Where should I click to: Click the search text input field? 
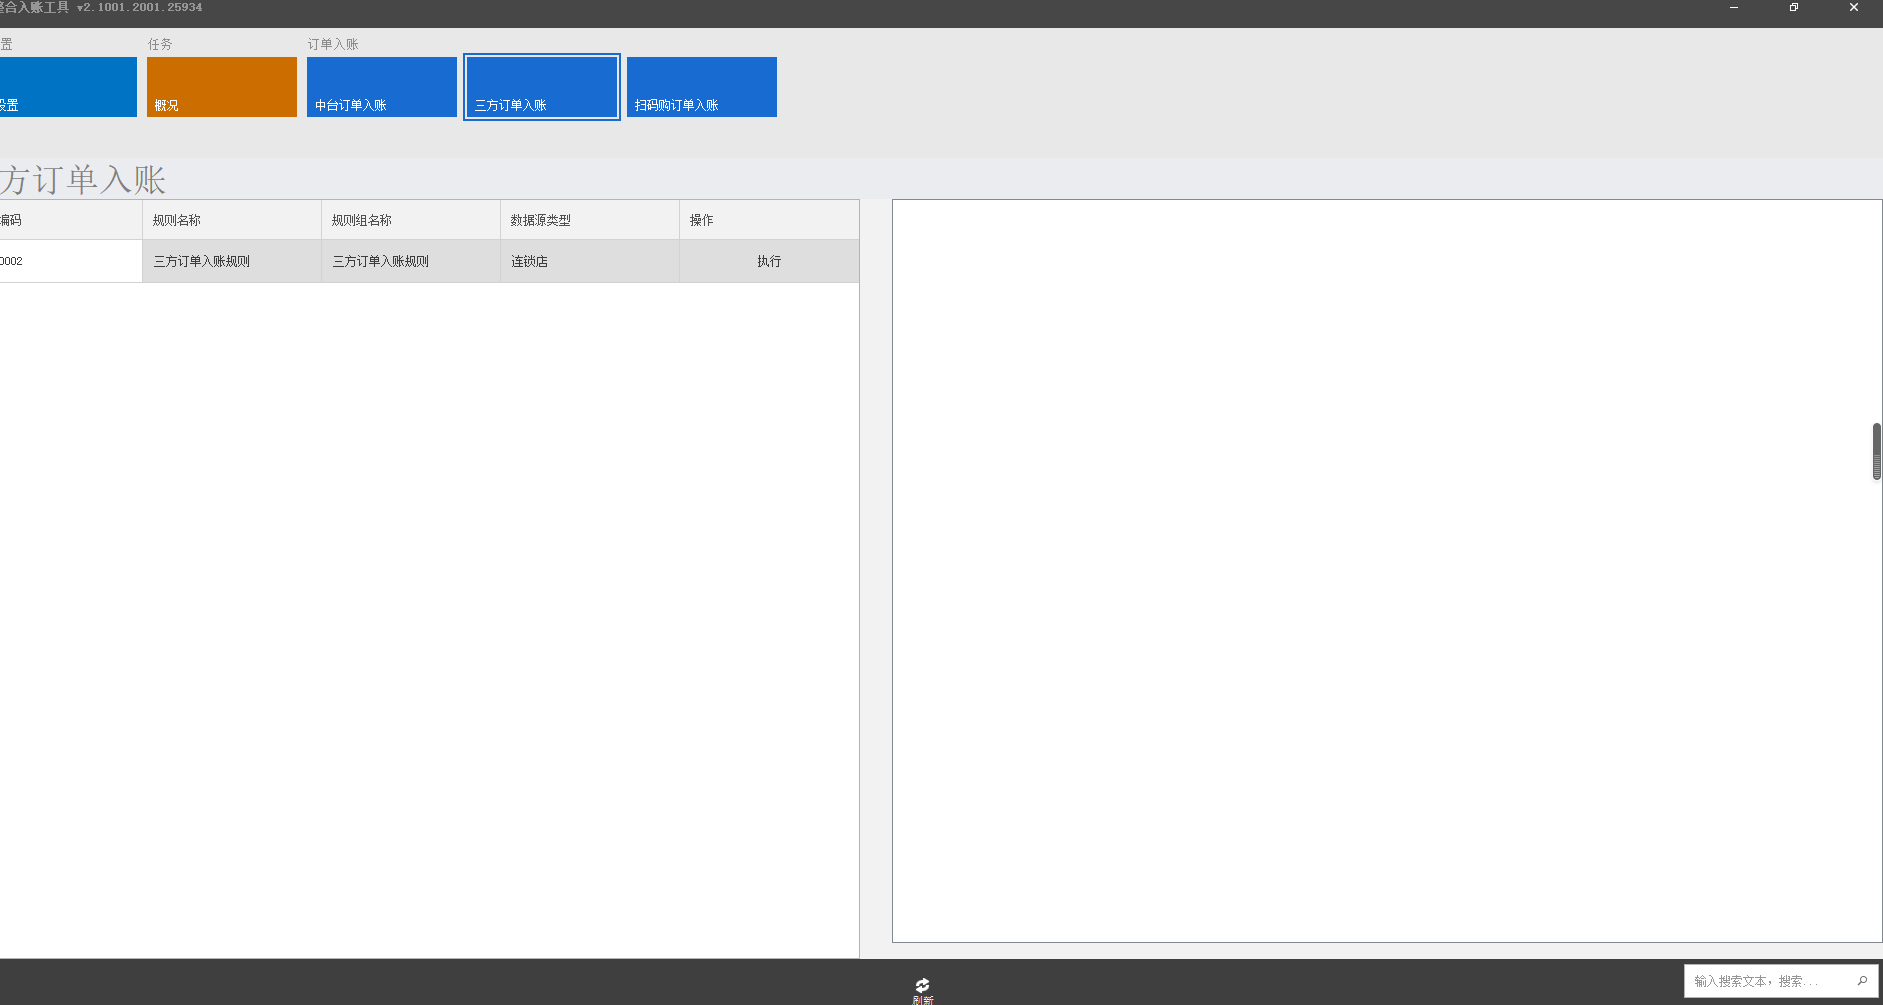(1768, 981)
